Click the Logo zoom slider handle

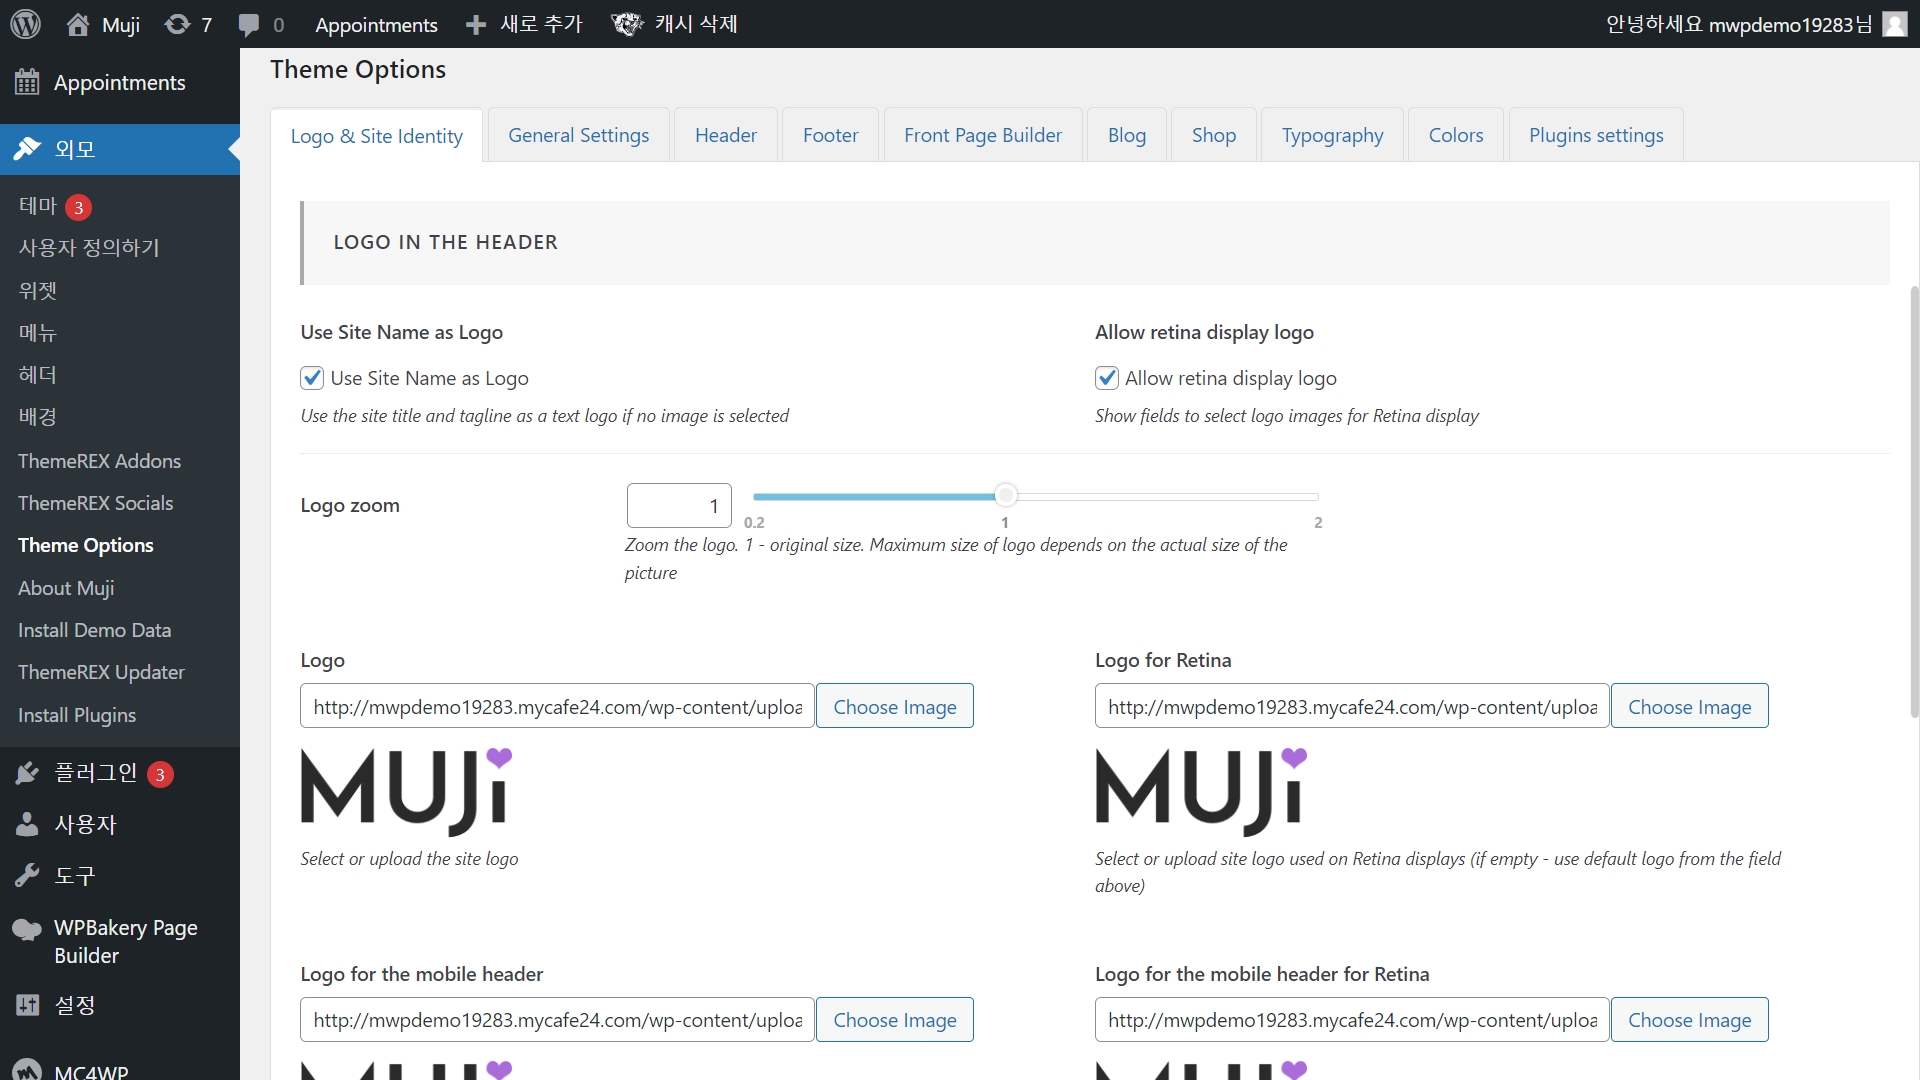1006,495
